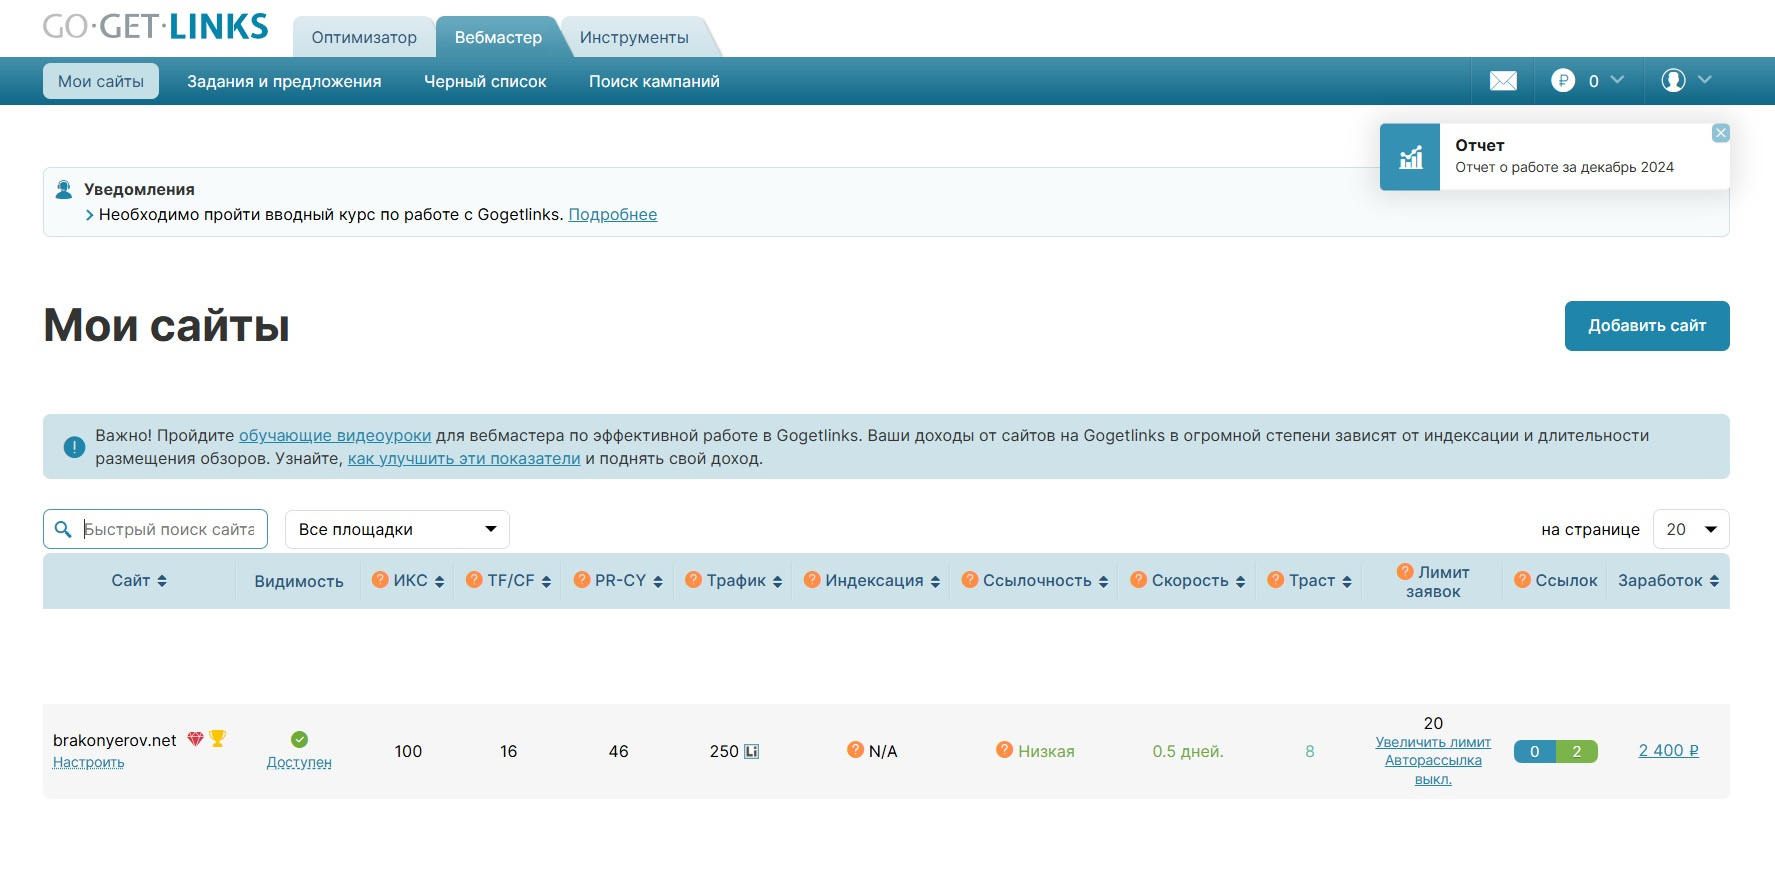Show help for Трафик column
1775x891 pixels.
(x=693, y=580)
